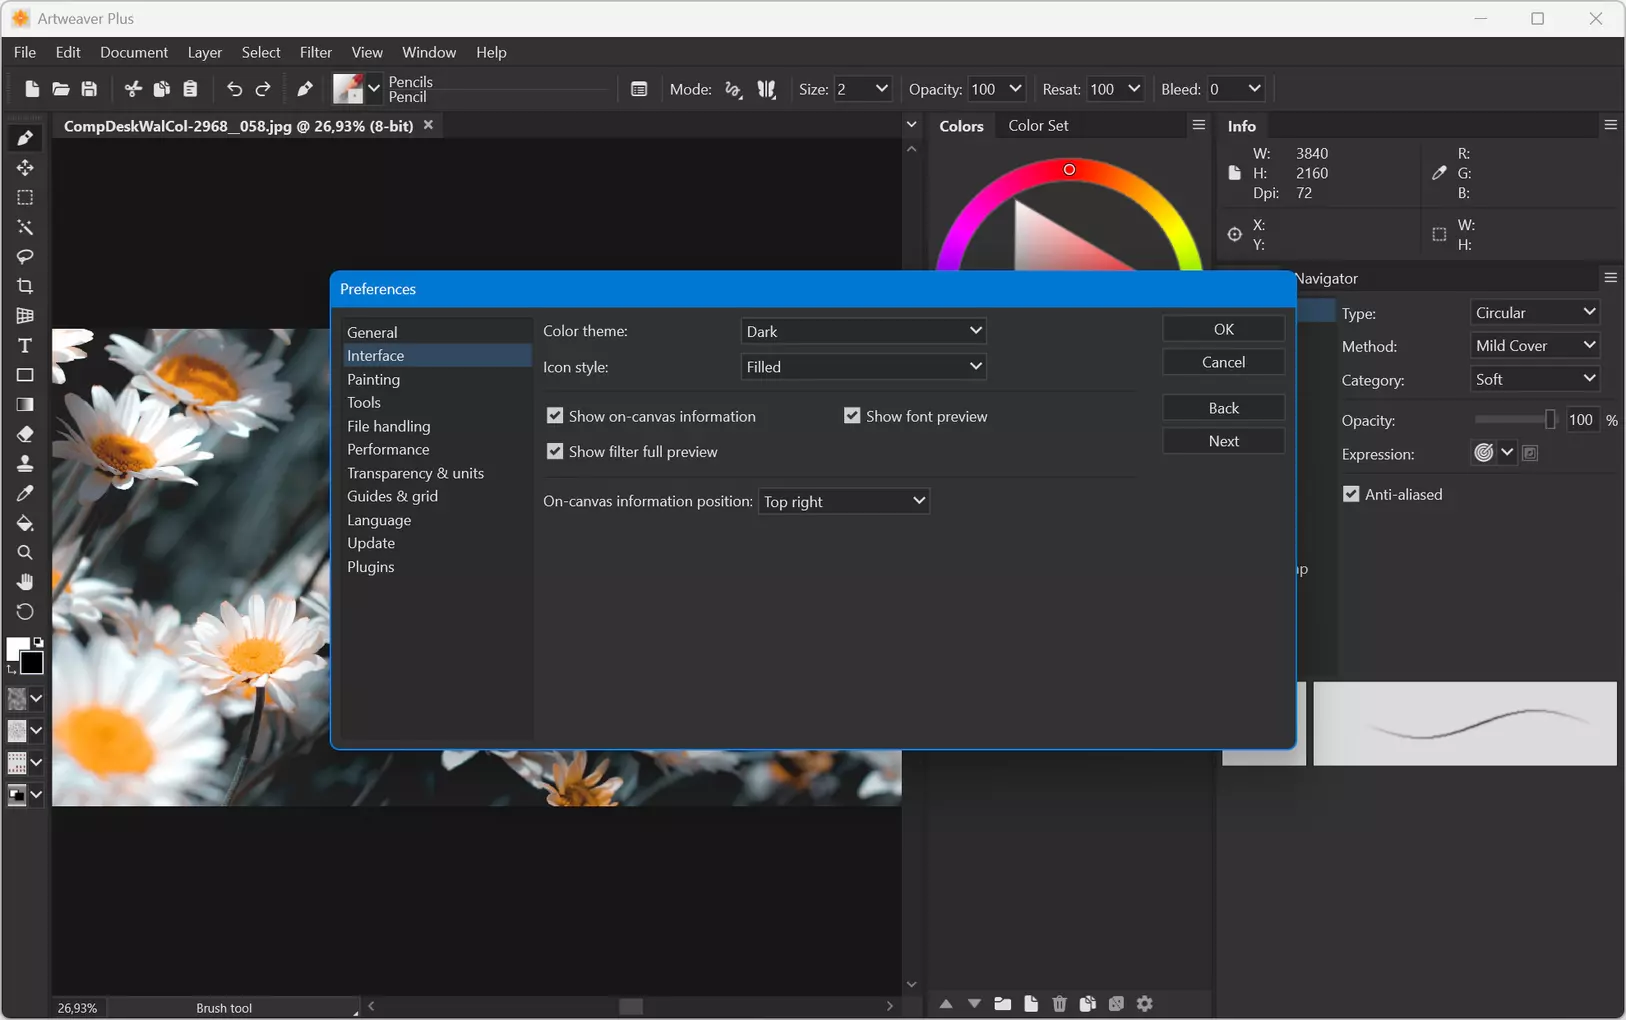
Task: Uncheck Show on-canvas information
Action: 555,416
